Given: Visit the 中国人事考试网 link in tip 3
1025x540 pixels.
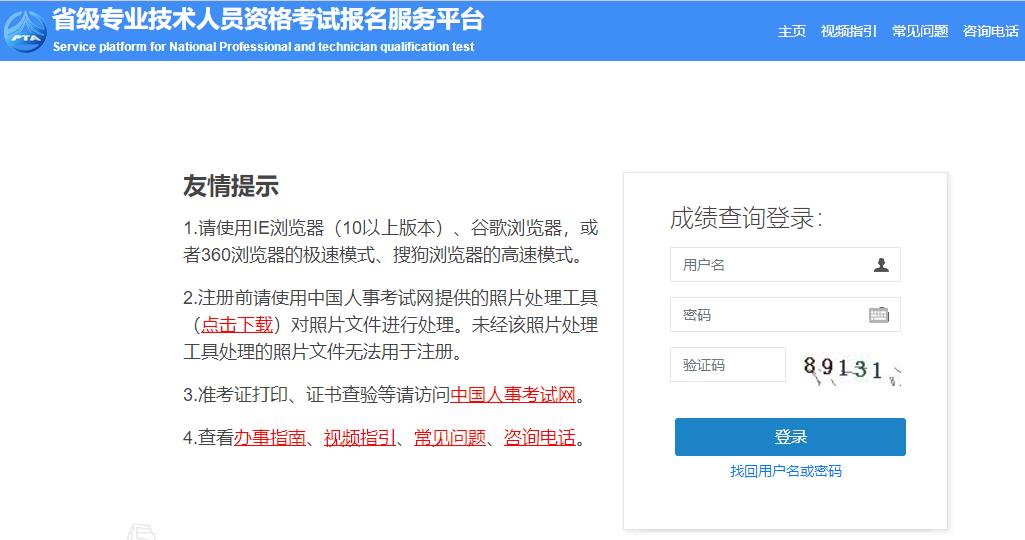Looking at the screenshot, I should (513, 394).
